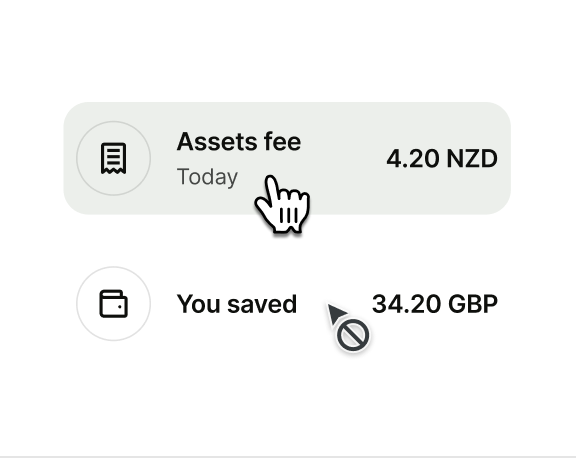Click the circular outline around the wallet icon

[114, 304]
